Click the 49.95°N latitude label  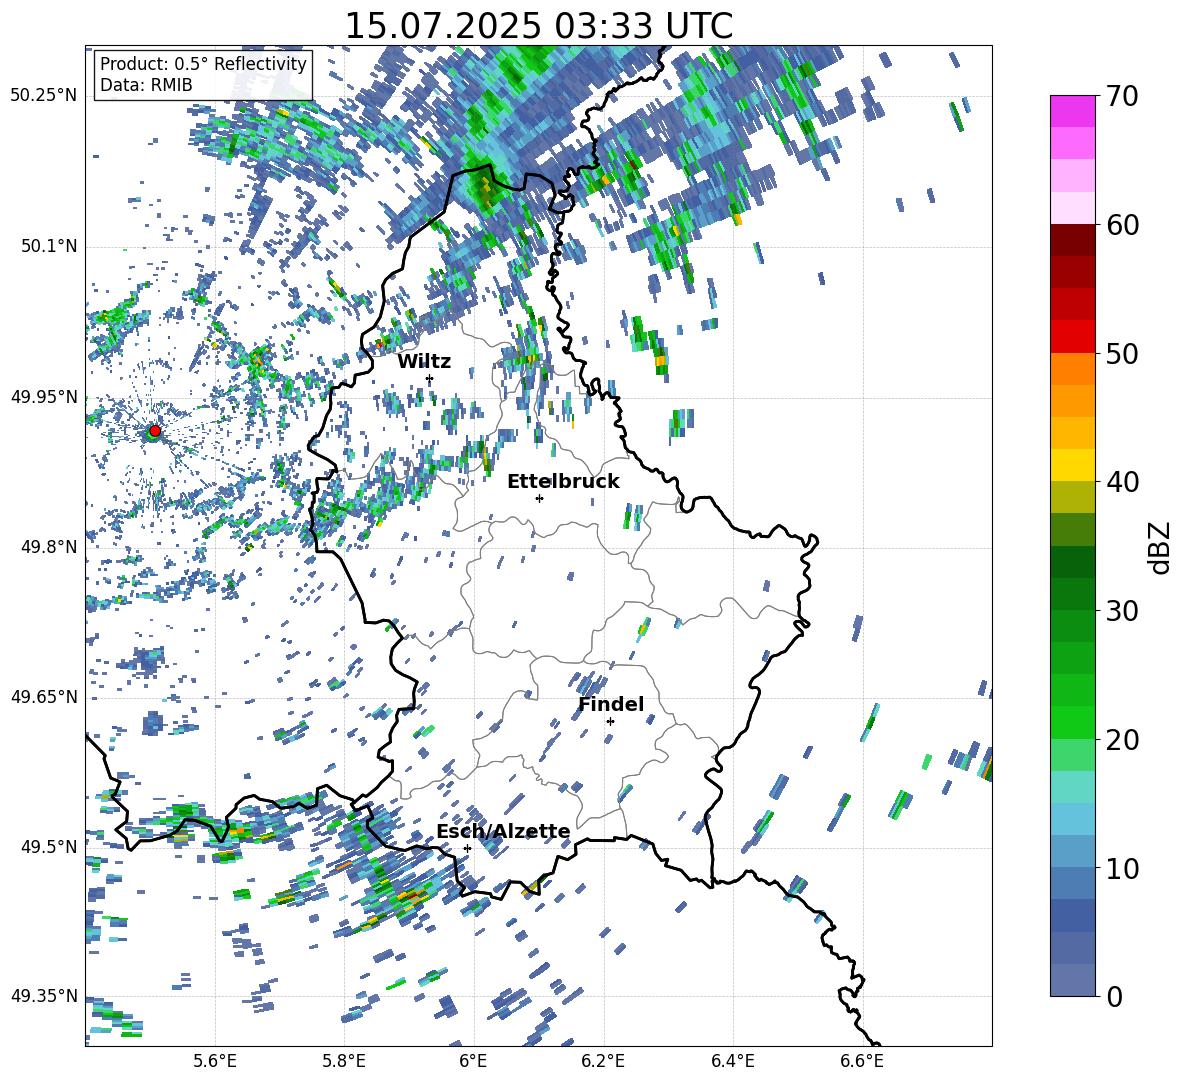click(44, 396)
